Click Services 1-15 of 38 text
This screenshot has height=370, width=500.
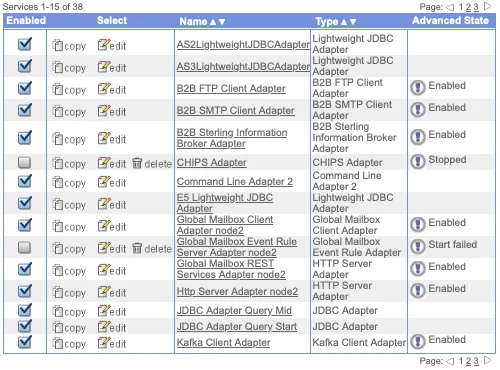(x=43, y=7)
